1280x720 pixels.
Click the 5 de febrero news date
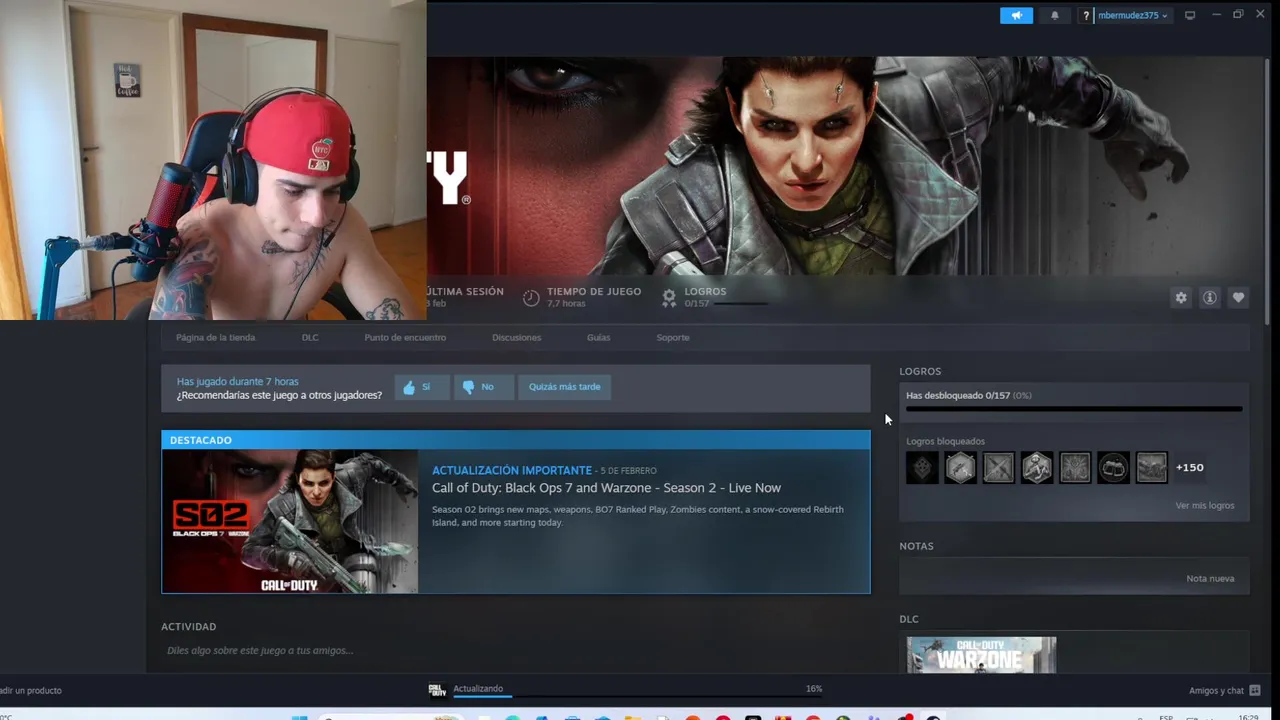click(x=629, y=471)
